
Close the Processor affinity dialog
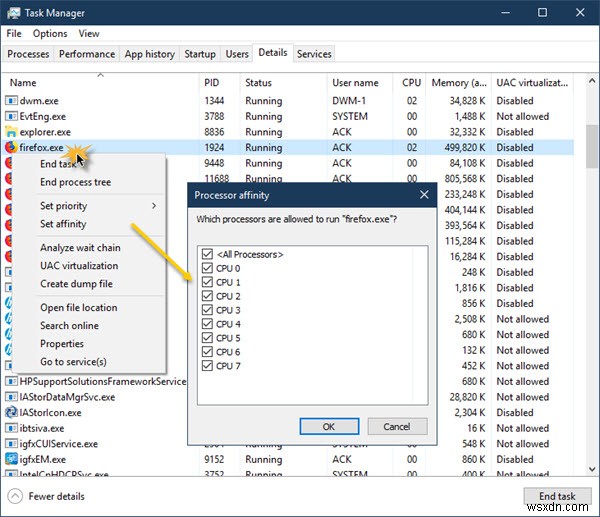[x=424, y=194]
